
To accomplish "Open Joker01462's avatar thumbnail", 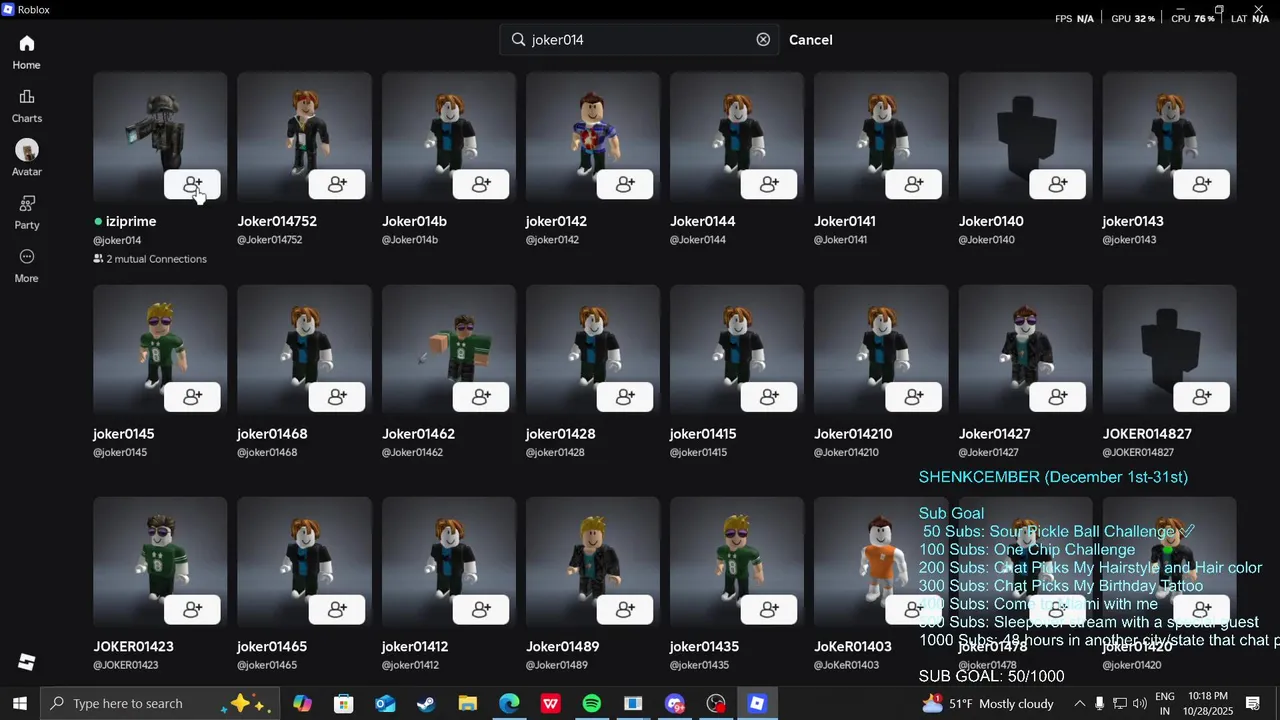I will click(448, 350).
